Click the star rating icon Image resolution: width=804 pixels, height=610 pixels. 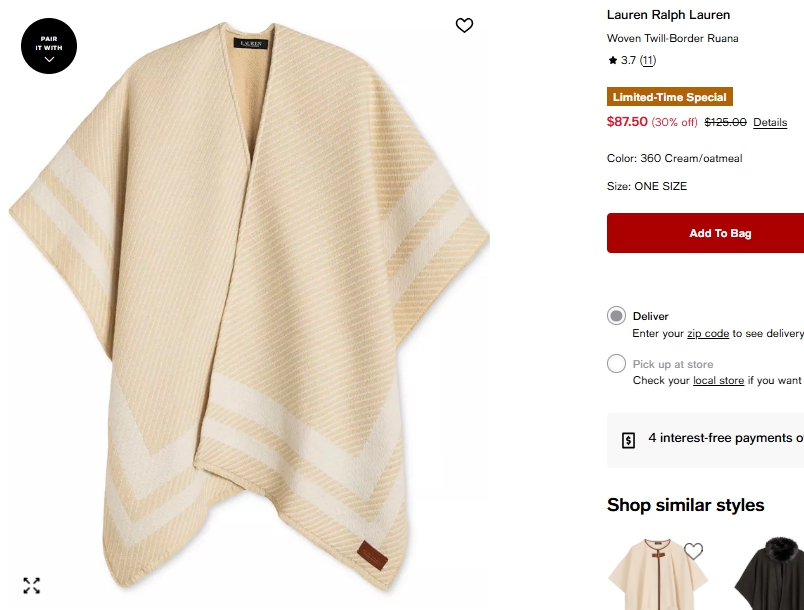click(x=612, y=61)
